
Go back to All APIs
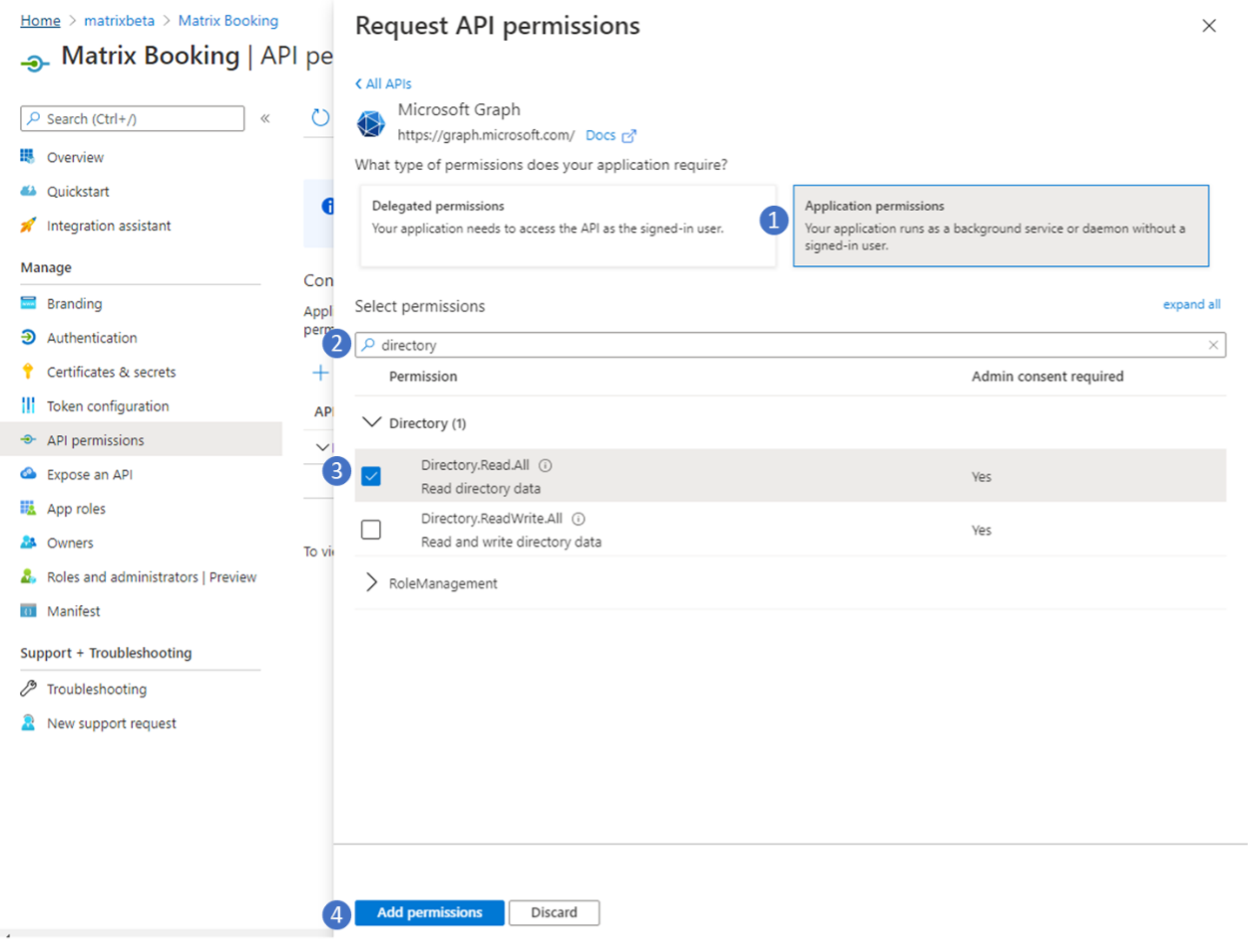pyautogui.click(x=383, y=84)
